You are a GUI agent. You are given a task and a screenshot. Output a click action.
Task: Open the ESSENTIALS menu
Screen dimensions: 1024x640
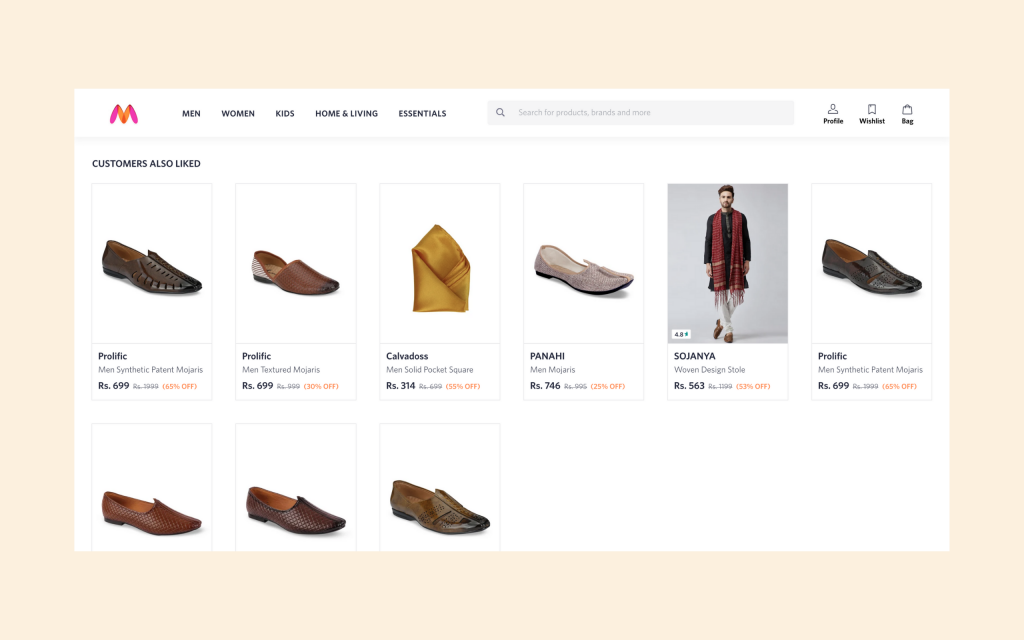point(423,114)
